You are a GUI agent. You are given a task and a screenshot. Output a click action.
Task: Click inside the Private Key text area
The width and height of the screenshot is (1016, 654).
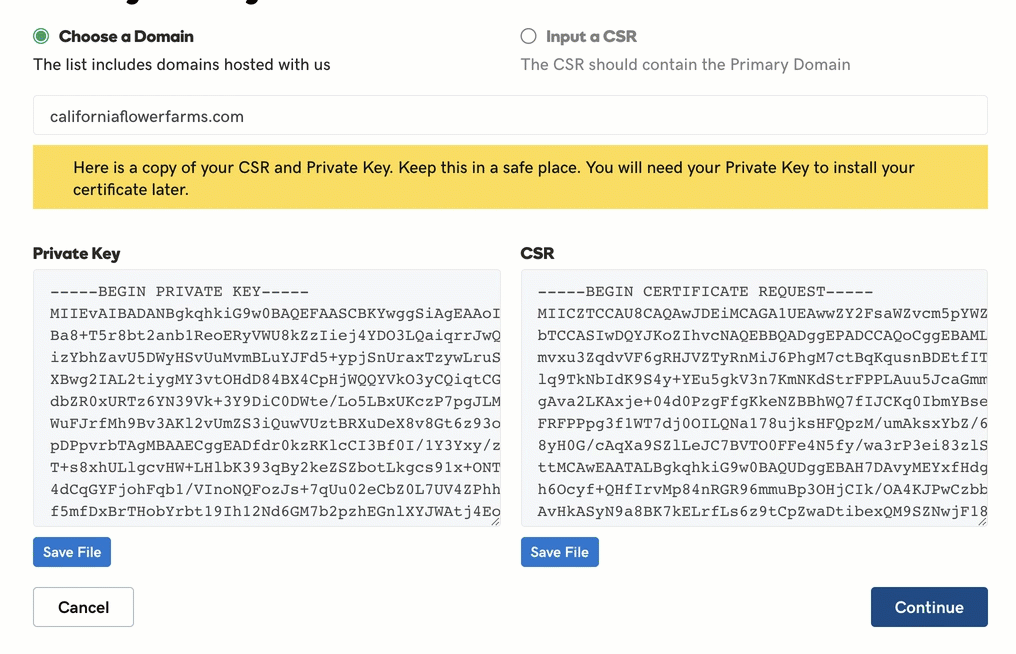tap(266, 398)
